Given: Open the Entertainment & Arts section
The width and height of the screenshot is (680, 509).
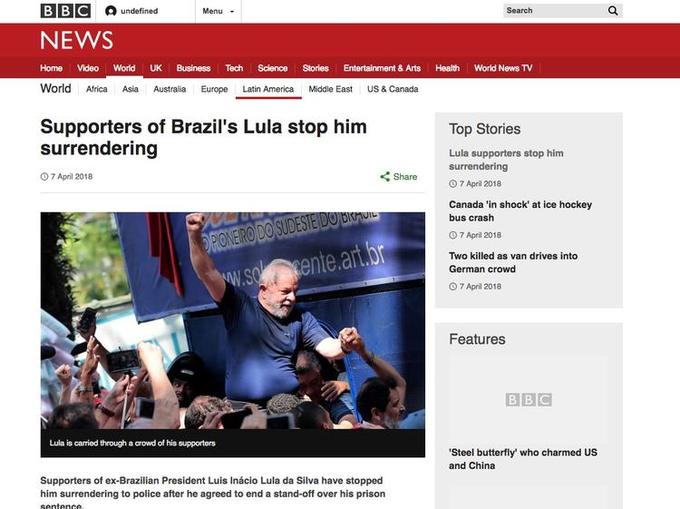Looking at the screenshot, I should (382, 68).
